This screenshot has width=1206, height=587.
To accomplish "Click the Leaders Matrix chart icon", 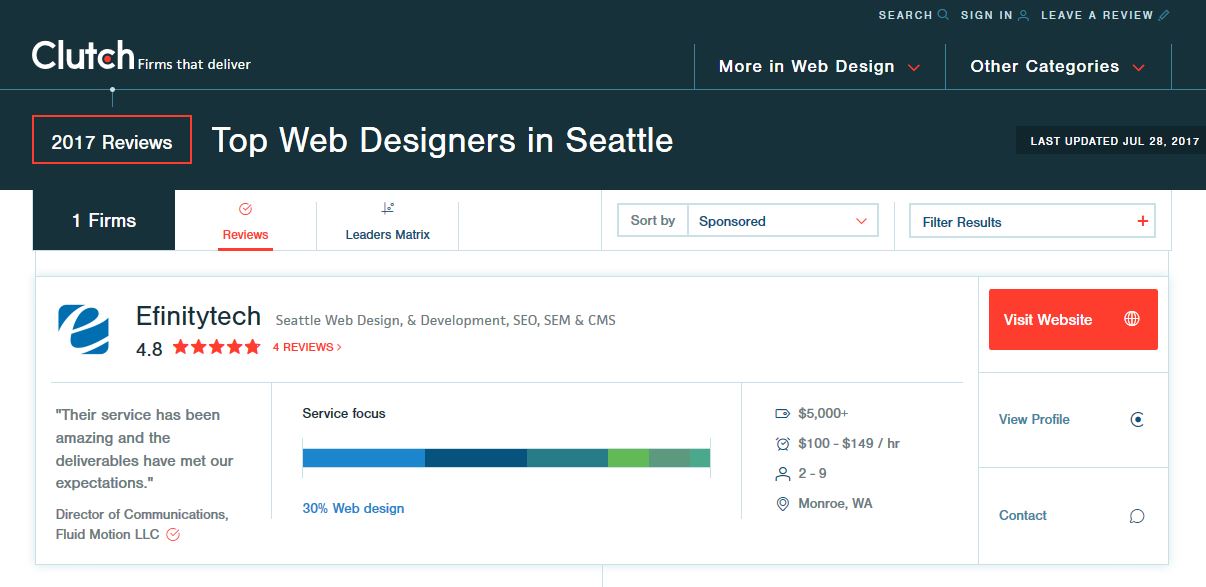I will coord(388,209).
